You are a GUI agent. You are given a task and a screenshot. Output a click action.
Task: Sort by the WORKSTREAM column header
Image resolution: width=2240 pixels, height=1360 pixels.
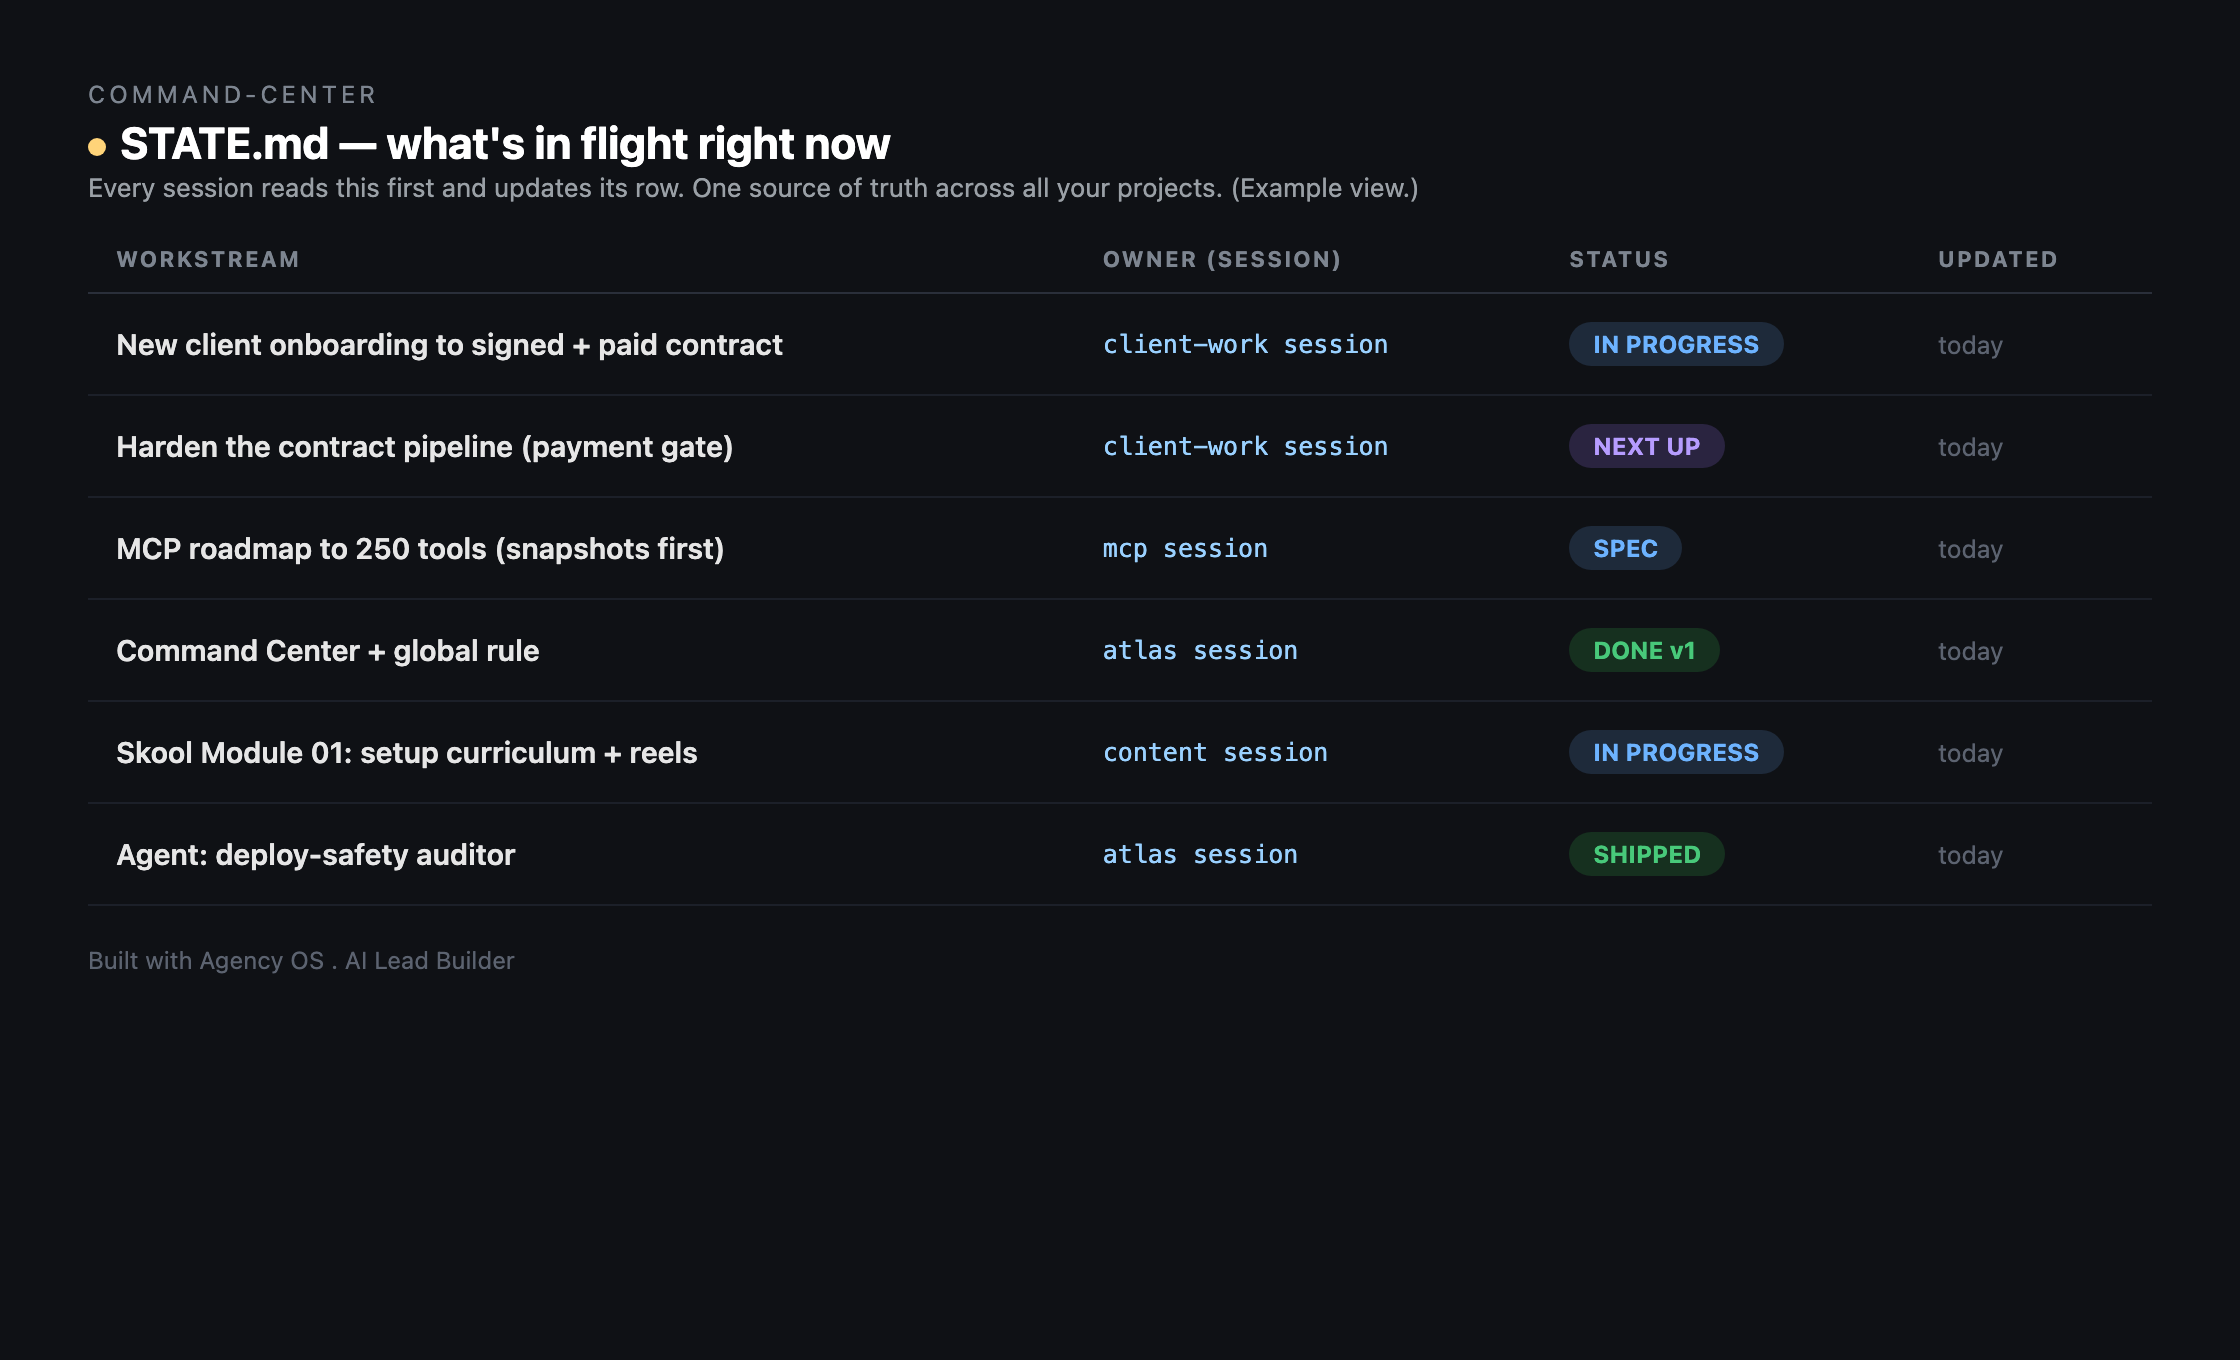[x=208, y=259]
